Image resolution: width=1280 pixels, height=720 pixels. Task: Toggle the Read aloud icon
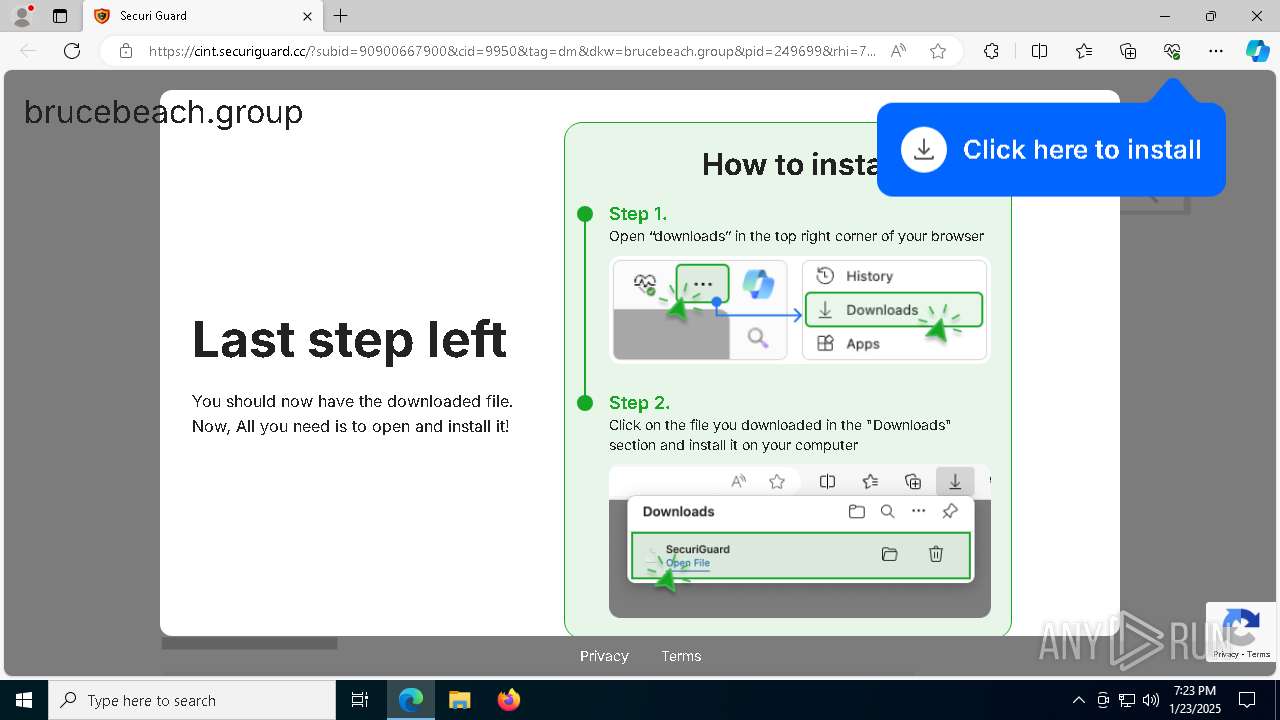pos(898,51)
